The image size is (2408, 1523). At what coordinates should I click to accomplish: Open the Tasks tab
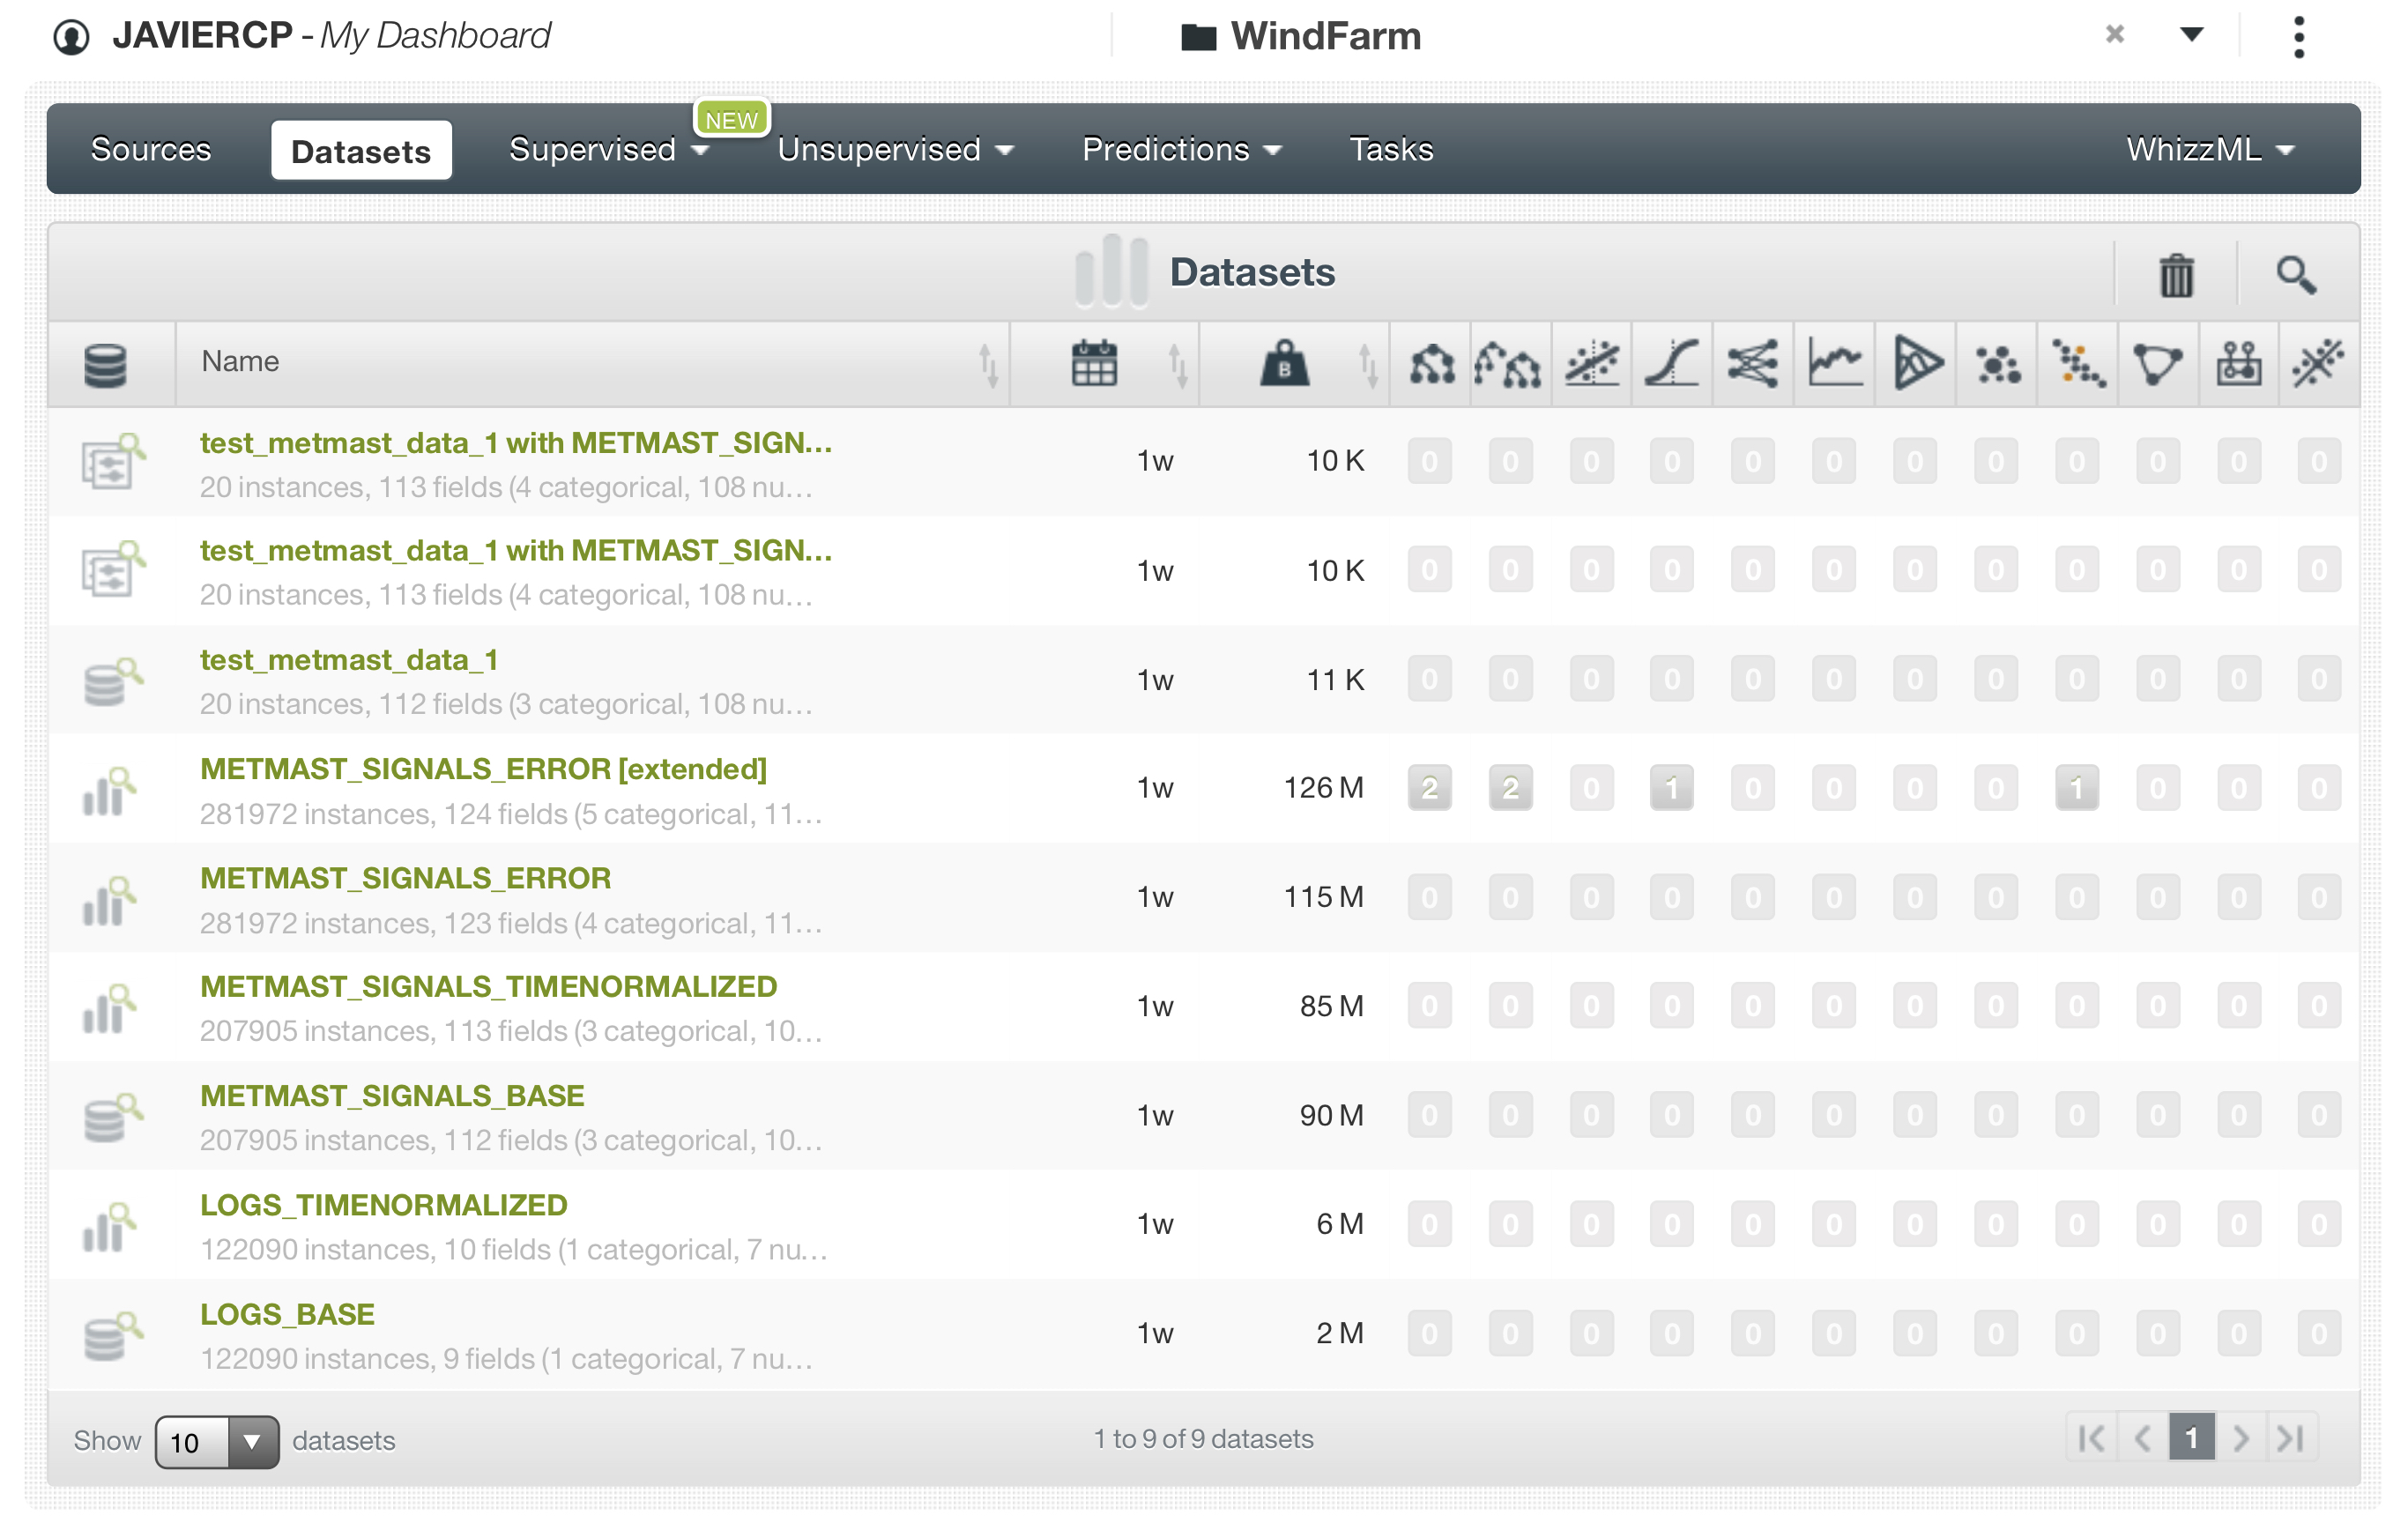click(x=1390, y=150)
